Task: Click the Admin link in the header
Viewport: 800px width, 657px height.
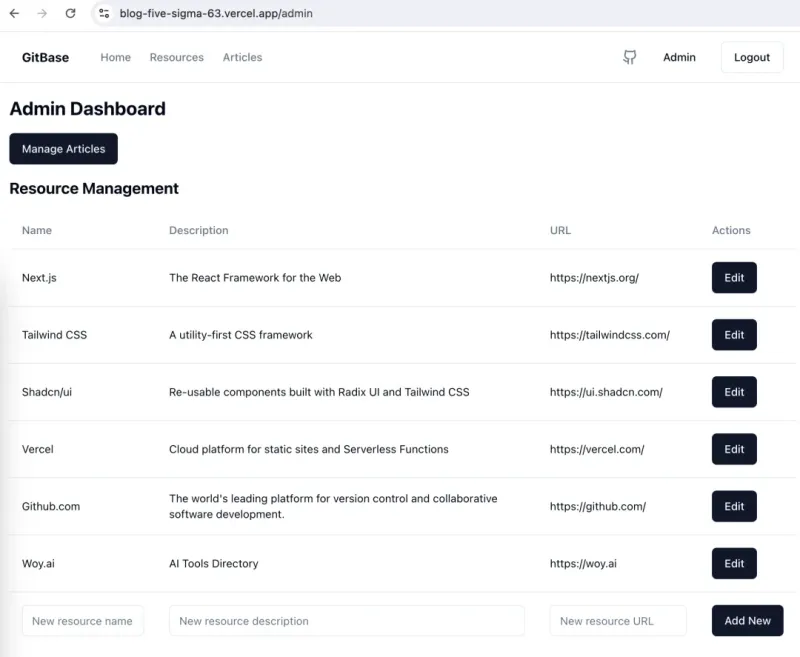Action: pos(679,57)
